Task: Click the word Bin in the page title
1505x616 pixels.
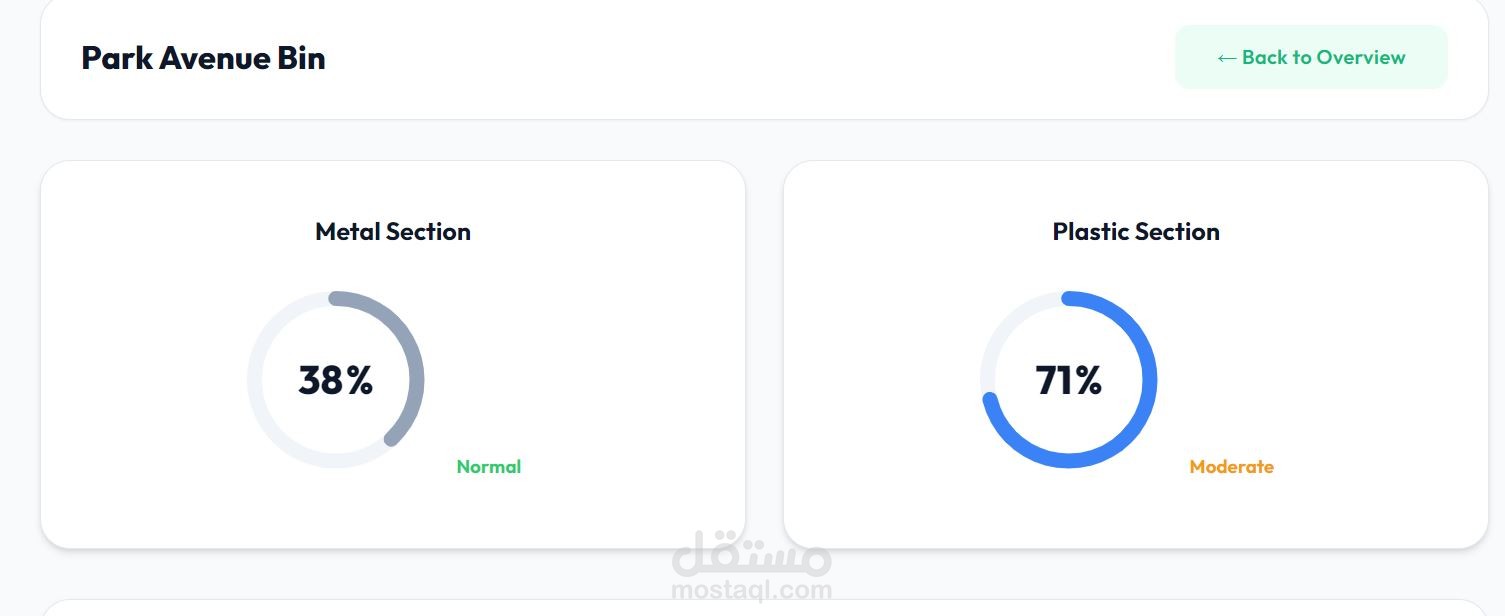Action: pos(301,58)
